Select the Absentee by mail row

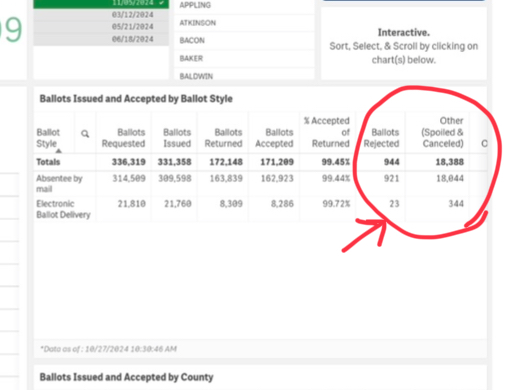pyautogui.click(x=260, y=183)
